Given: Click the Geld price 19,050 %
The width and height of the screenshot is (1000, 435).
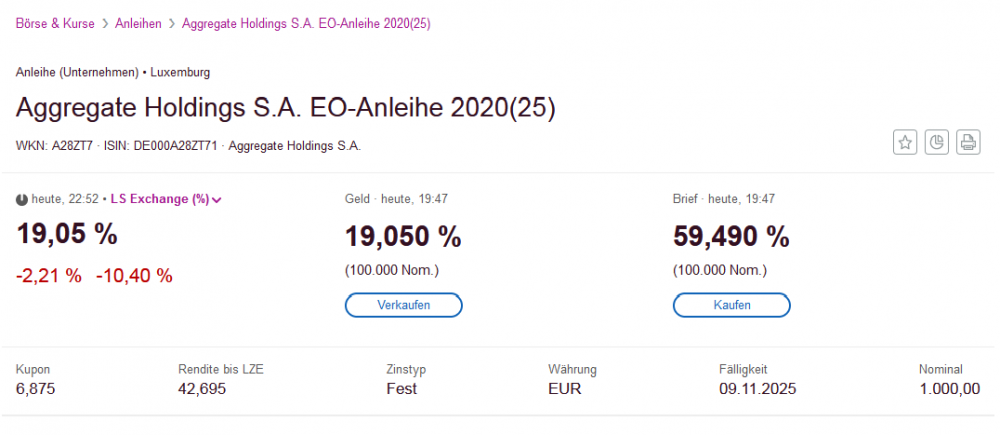Looking at the screenshot, I should coord(403,237).
